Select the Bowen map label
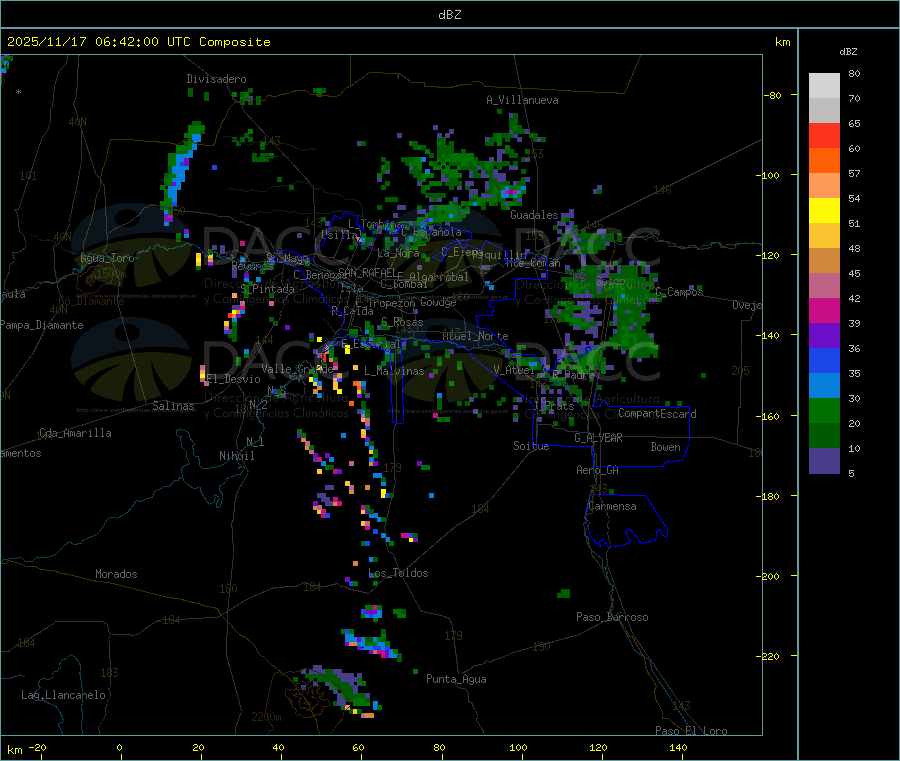The width and height of the screenshot is (900, 761). click(x=666, y=447)
